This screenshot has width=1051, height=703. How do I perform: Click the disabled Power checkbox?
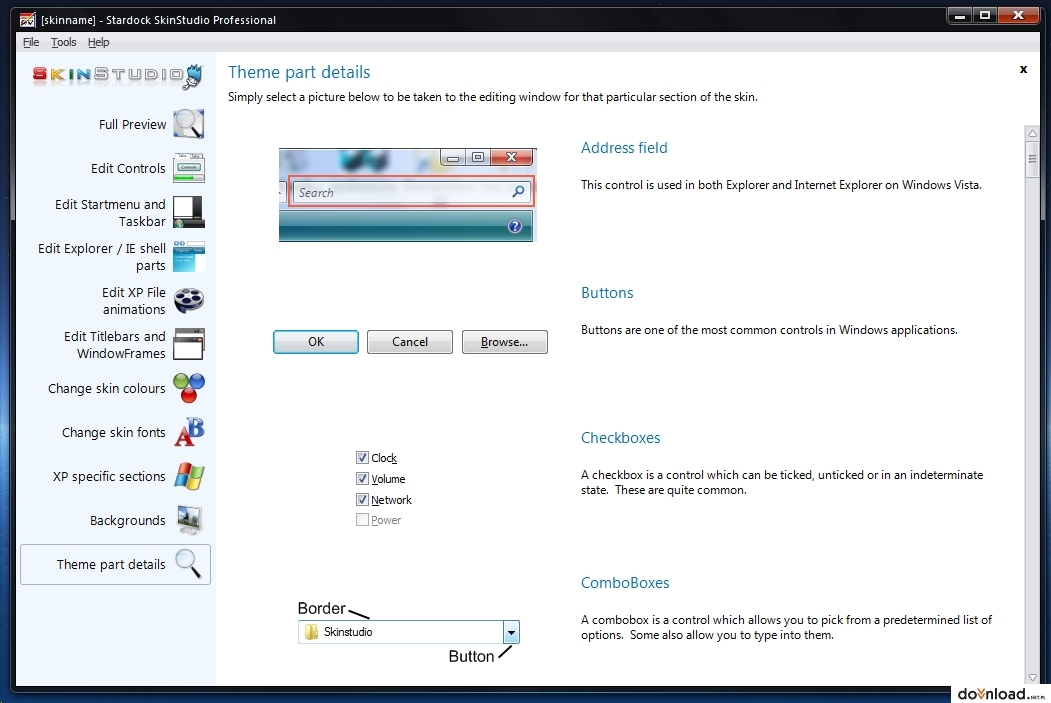point(362,519)
